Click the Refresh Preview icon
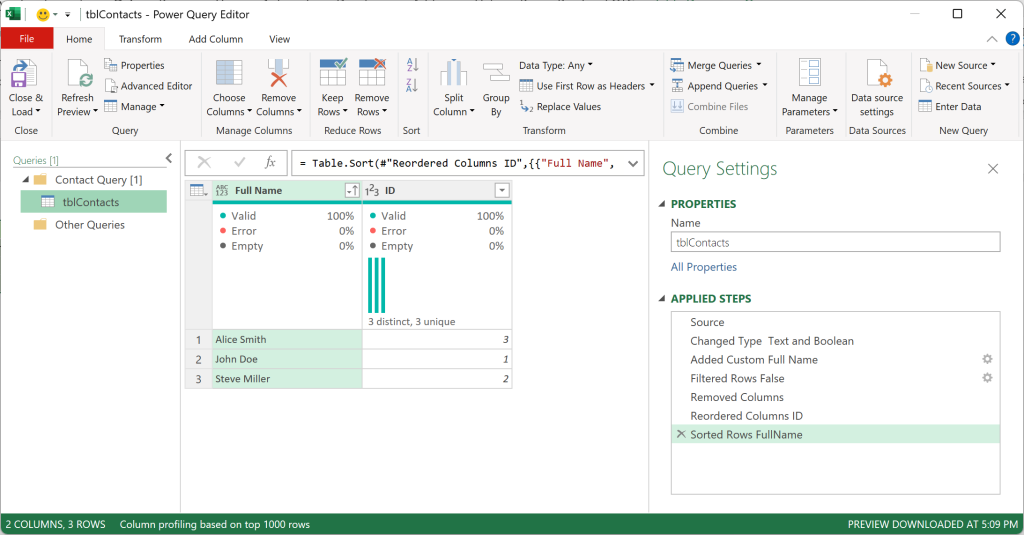The height and width of the screenshot is (535, 1024). tap(79, 73)
